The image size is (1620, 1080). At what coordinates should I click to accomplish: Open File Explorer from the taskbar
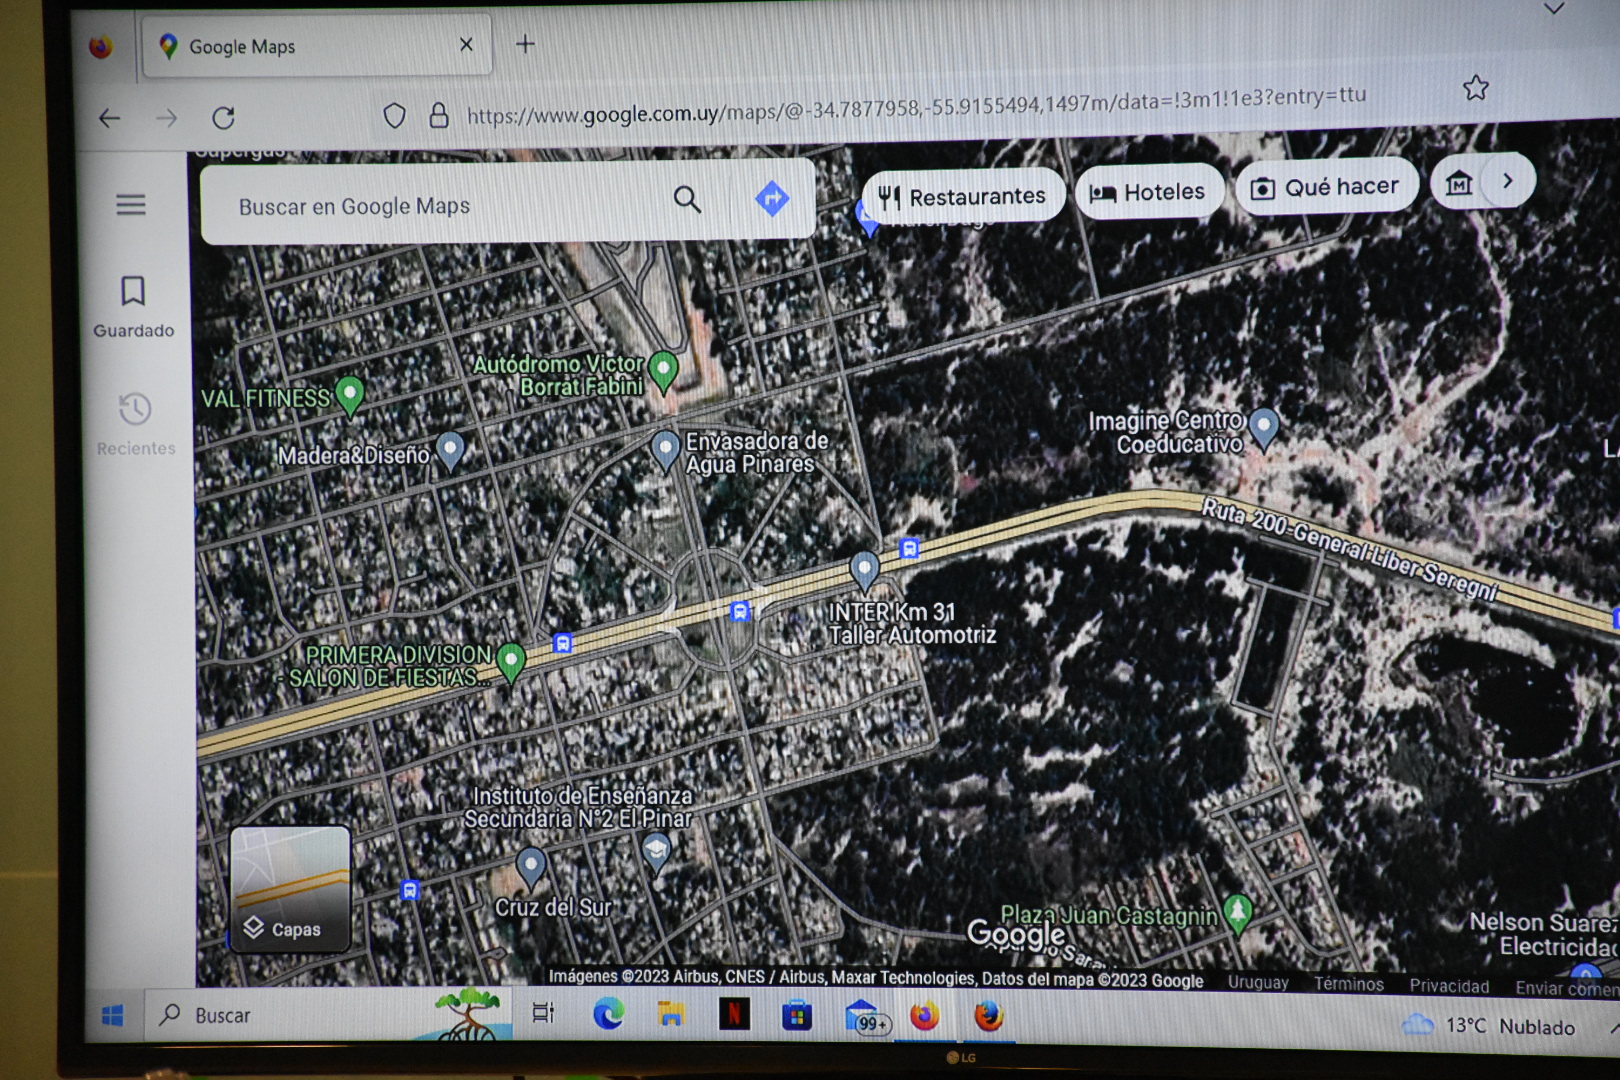(671, 1014)
